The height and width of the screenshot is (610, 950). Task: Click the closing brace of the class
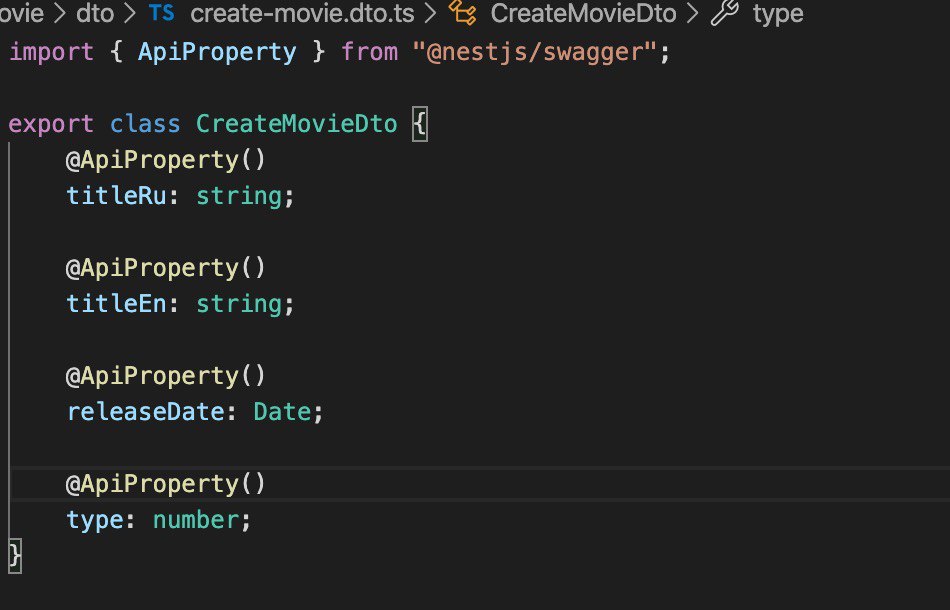[15, 556]
